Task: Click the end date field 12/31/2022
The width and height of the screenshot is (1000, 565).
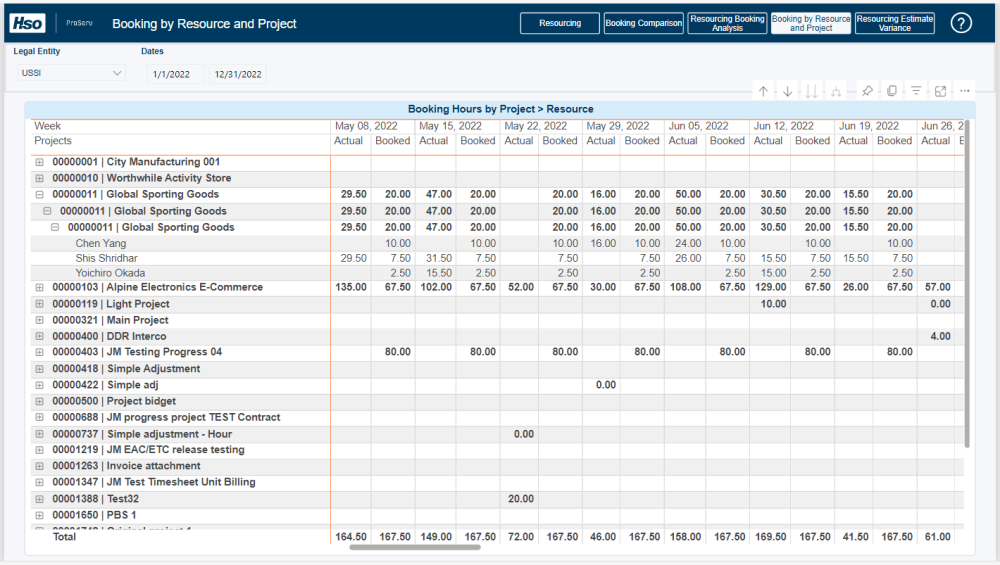Action: tap(238, 74)
